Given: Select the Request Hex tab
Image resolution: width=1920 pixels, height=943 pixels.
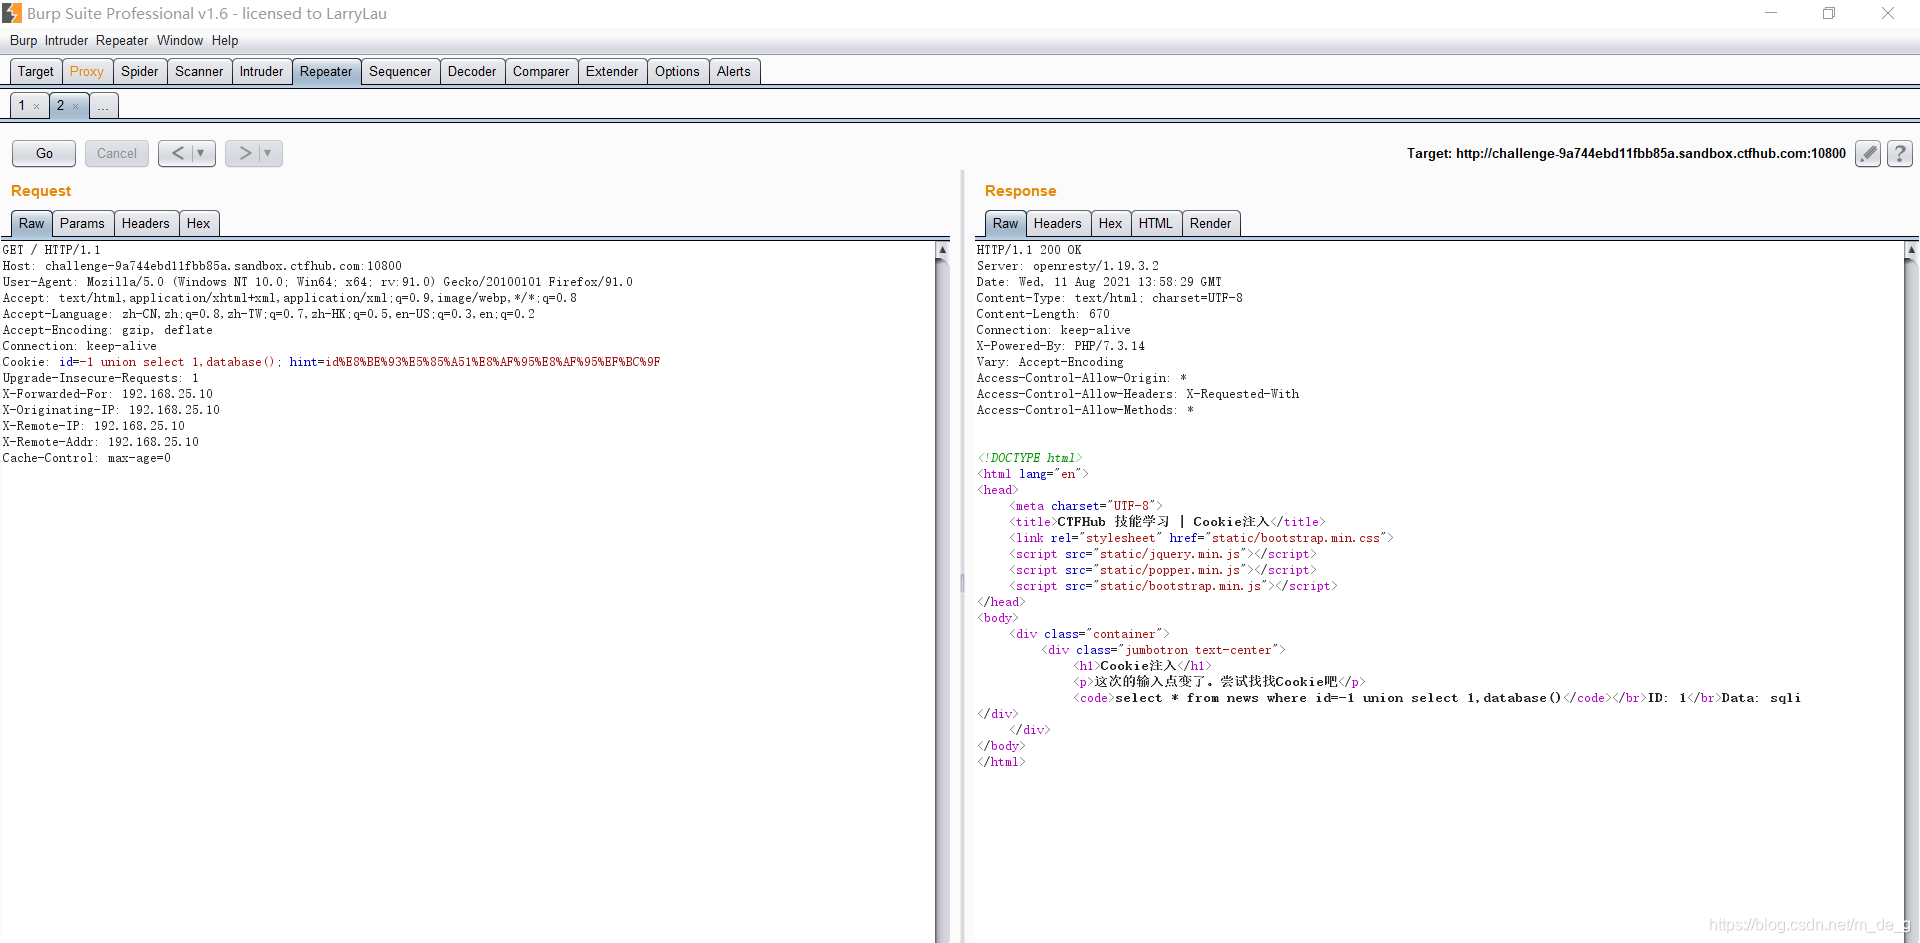Looking at the screenshot, I should [x=199, y=223].
